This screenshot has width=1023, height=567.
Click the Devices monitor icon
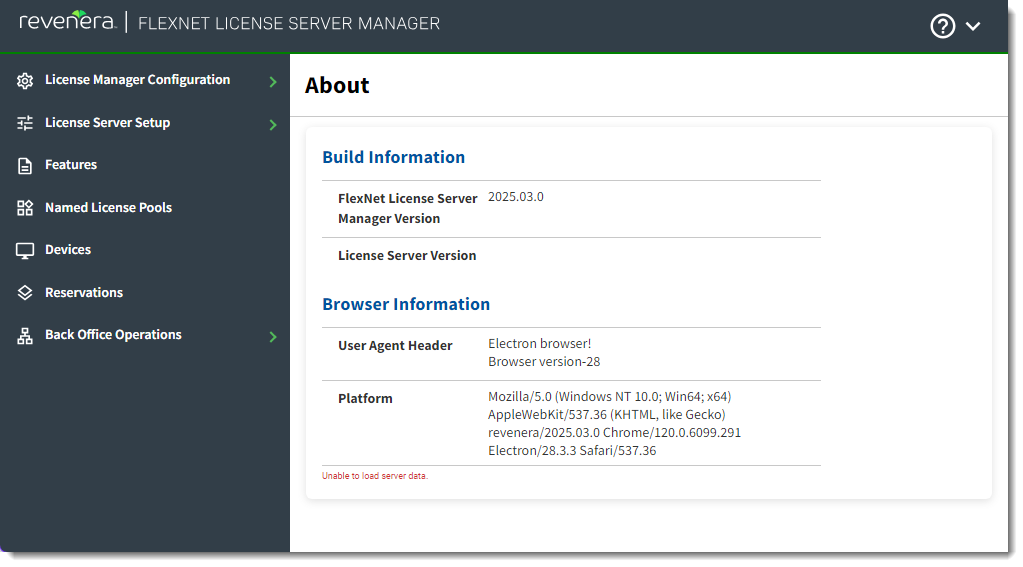click(25, 251)
